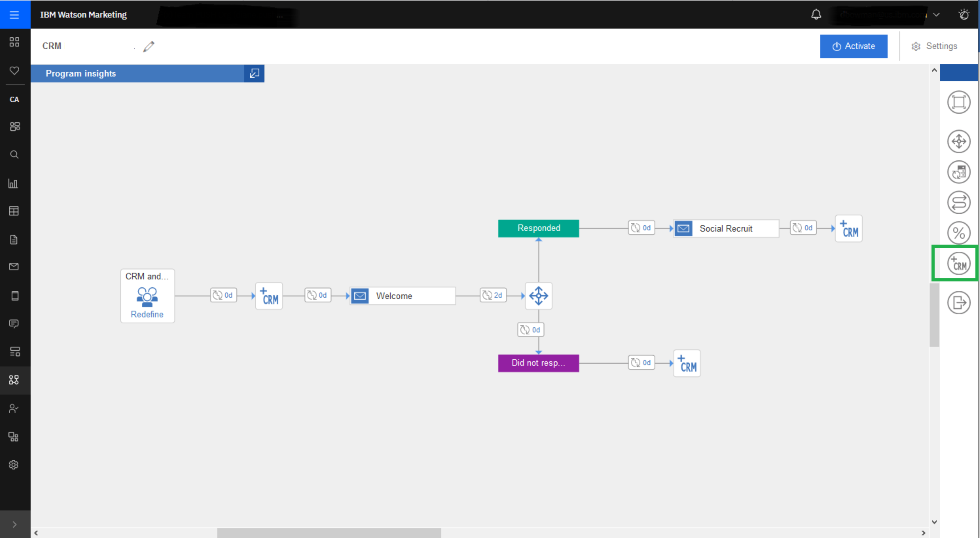This screenshot has width=980, height=538.
Task: Click the horizontal scrollbar thumb
Action: [x=329, y=533]
